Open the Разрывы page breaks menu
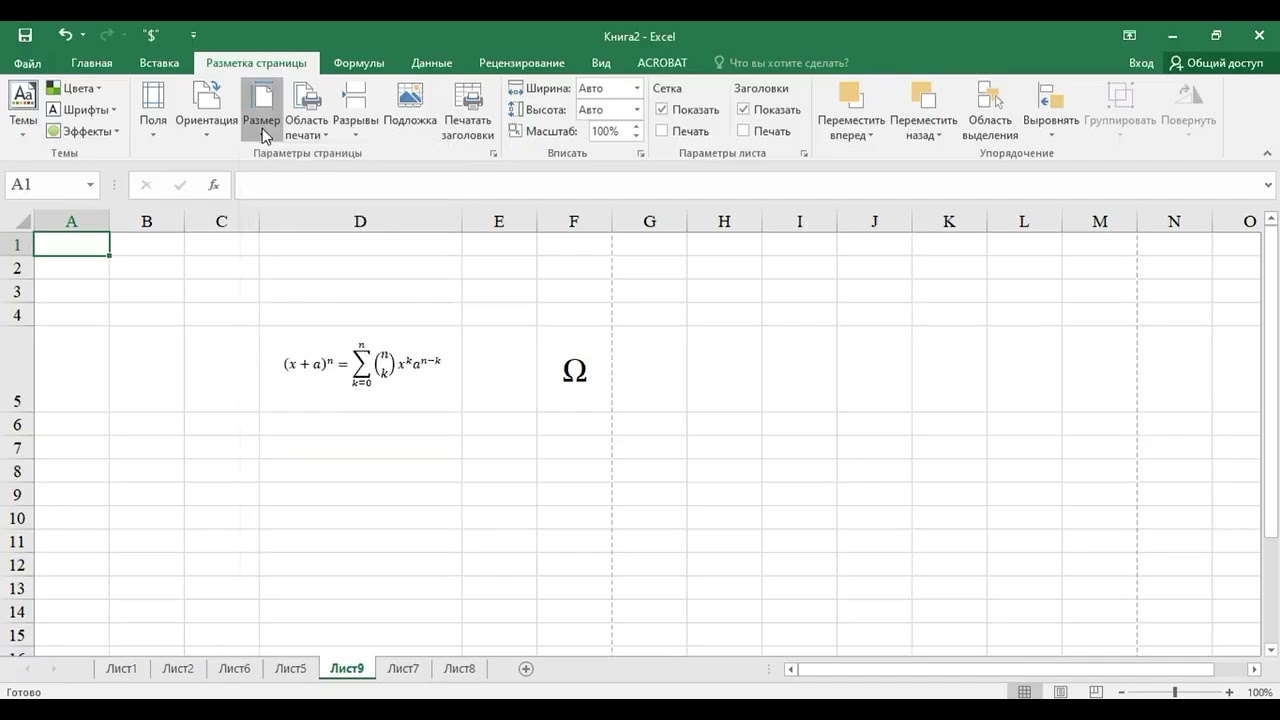Image resolution: width=1280 pixels, height=720 pixels. point(355,110)
